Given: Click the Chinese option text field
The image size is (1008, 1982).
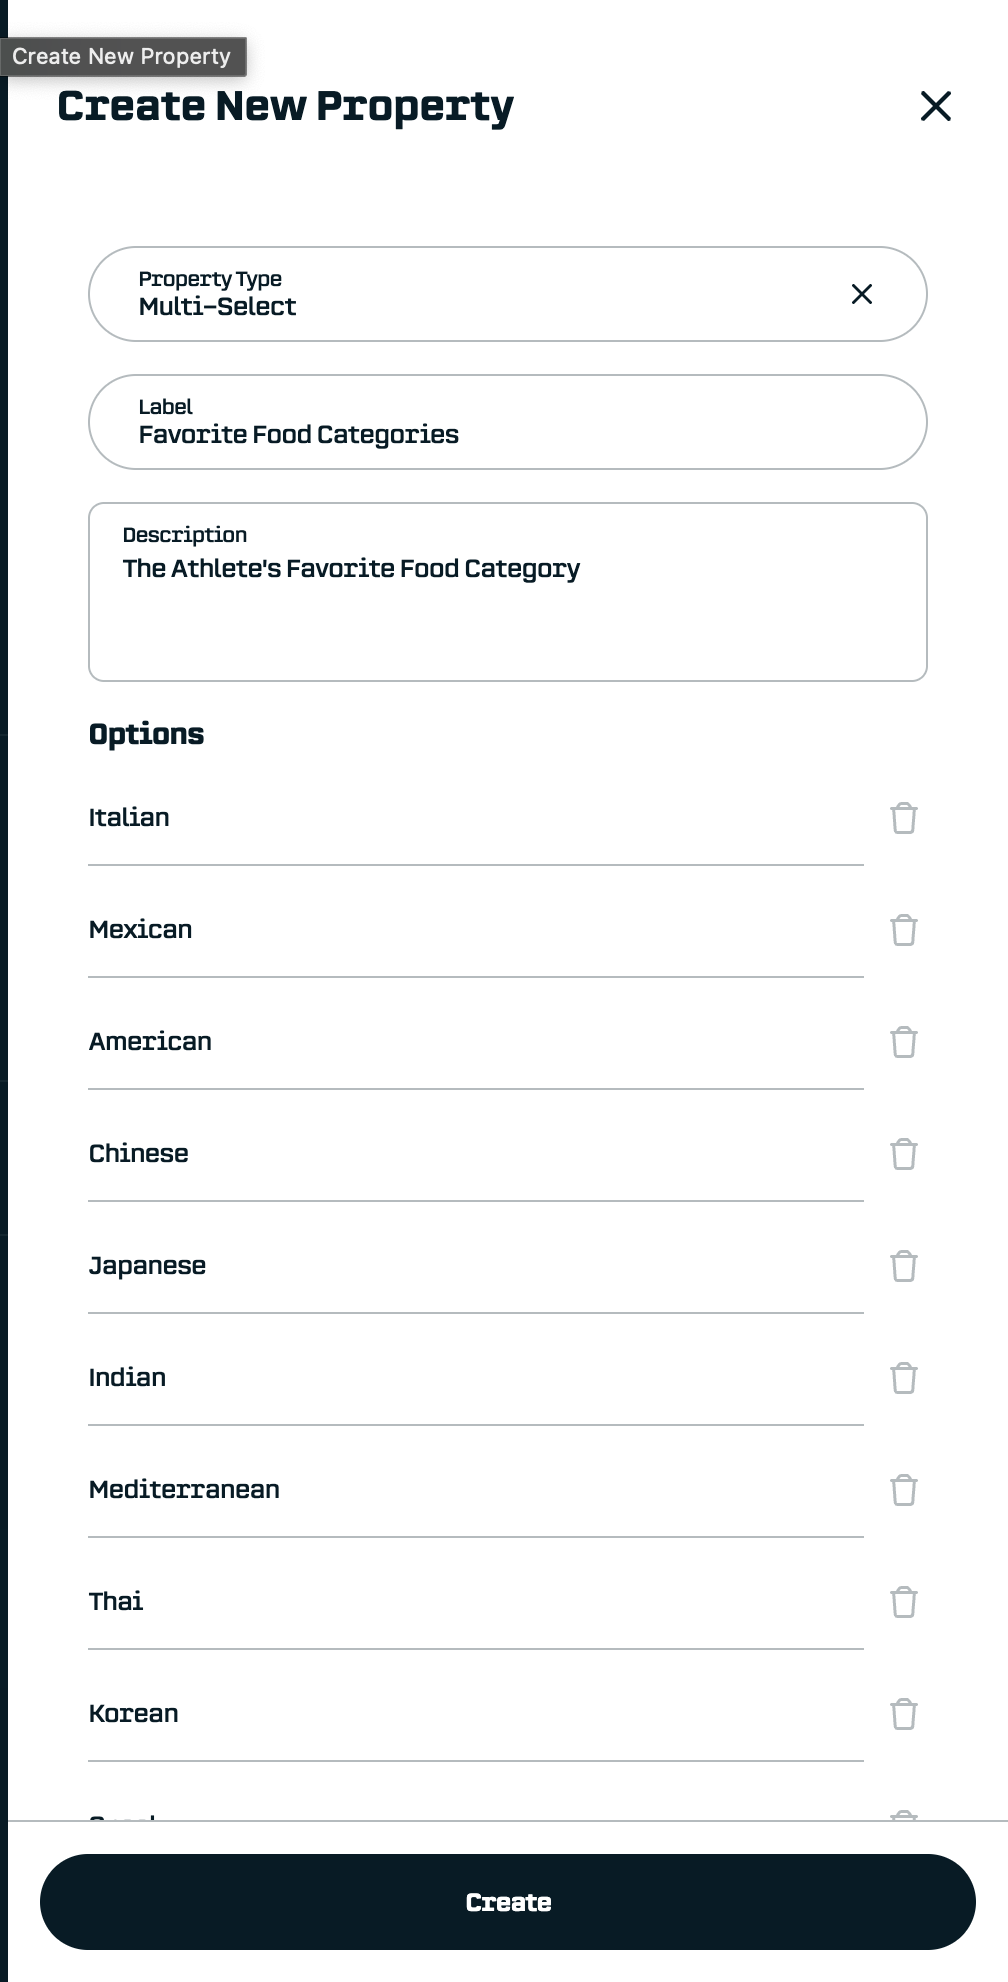Looking at the screenshot, I should pyautogui.click(x=475, y=1154).
